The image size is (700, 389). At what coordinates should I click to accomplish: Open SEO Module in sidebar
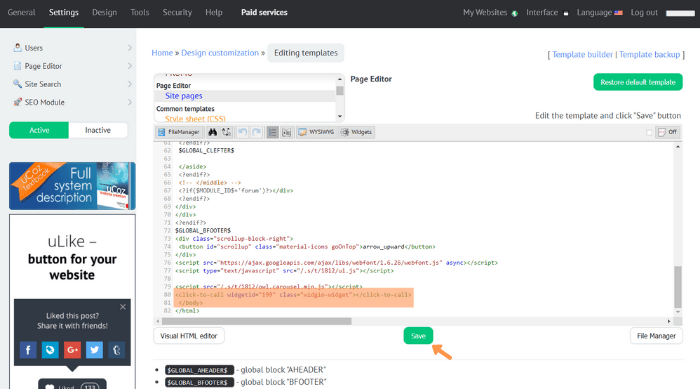tap(45, 102)
